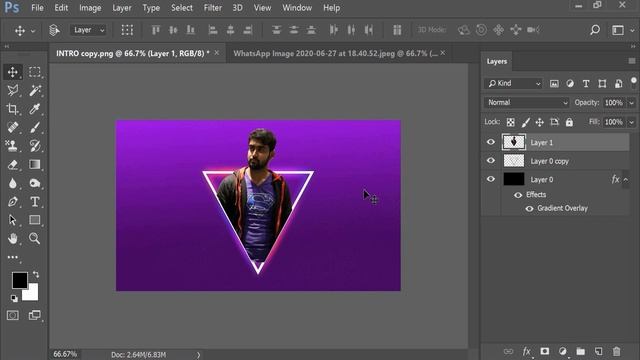Select the Sponge tool

pyautogui.click(x=35, y=183)
